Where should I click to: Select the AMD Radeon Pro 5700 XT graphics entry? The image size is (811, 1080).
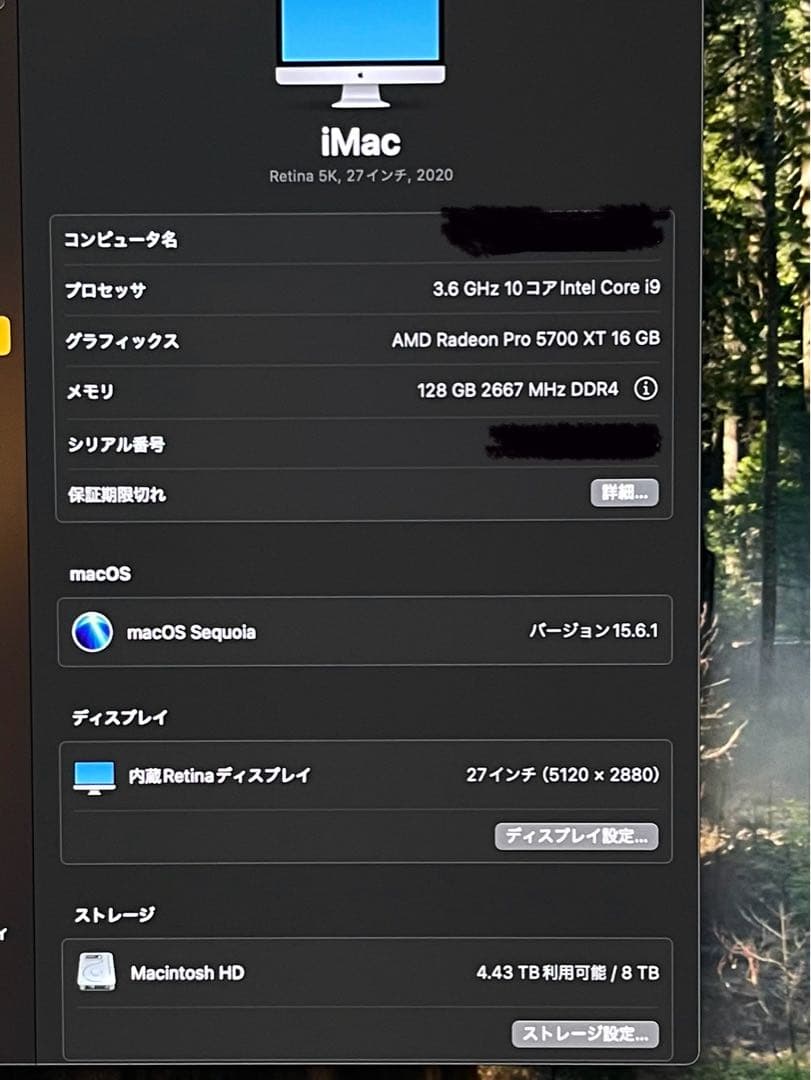tap(527, 339)
